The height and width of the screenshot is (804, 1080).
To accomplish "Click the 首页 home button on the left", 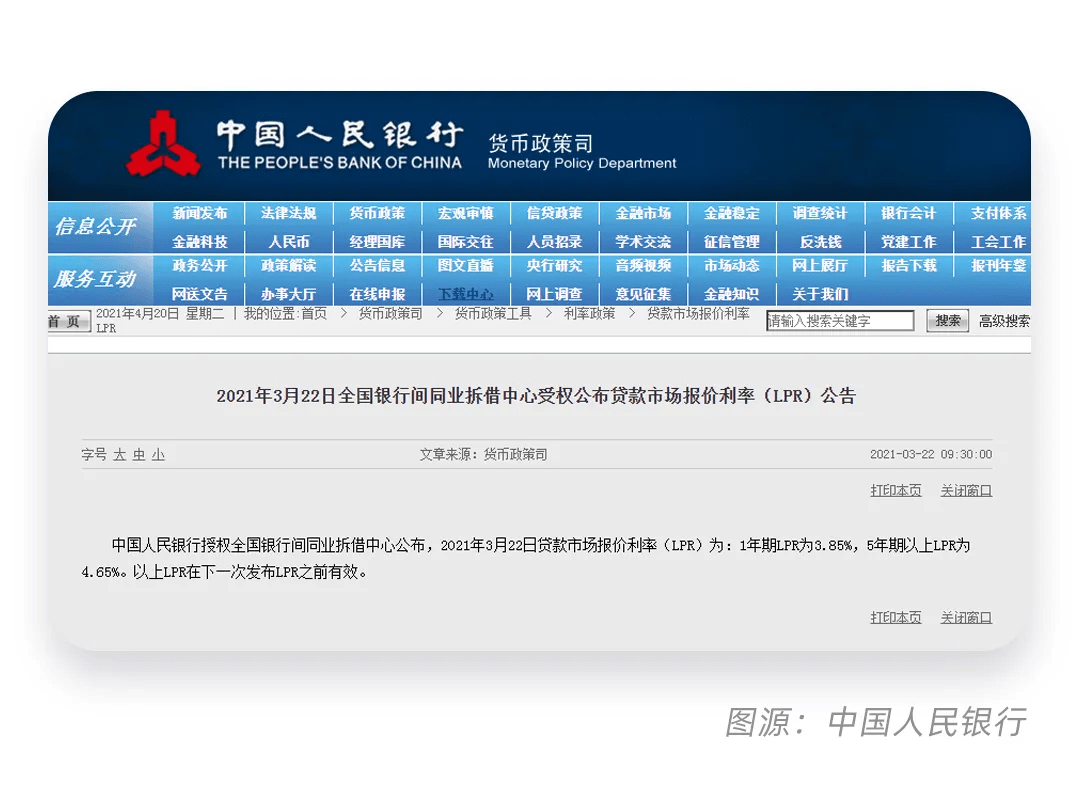I will pyautogui.click(x=68, y=321).
